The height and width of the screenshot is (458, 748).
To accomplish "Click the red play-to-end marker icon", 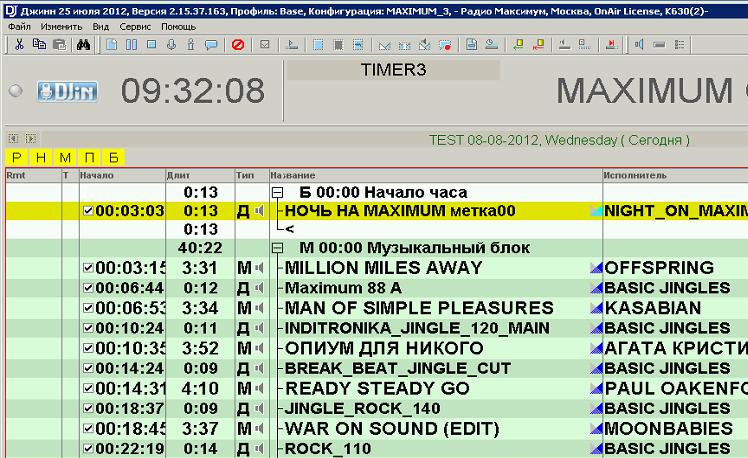I will pos(611,45).
